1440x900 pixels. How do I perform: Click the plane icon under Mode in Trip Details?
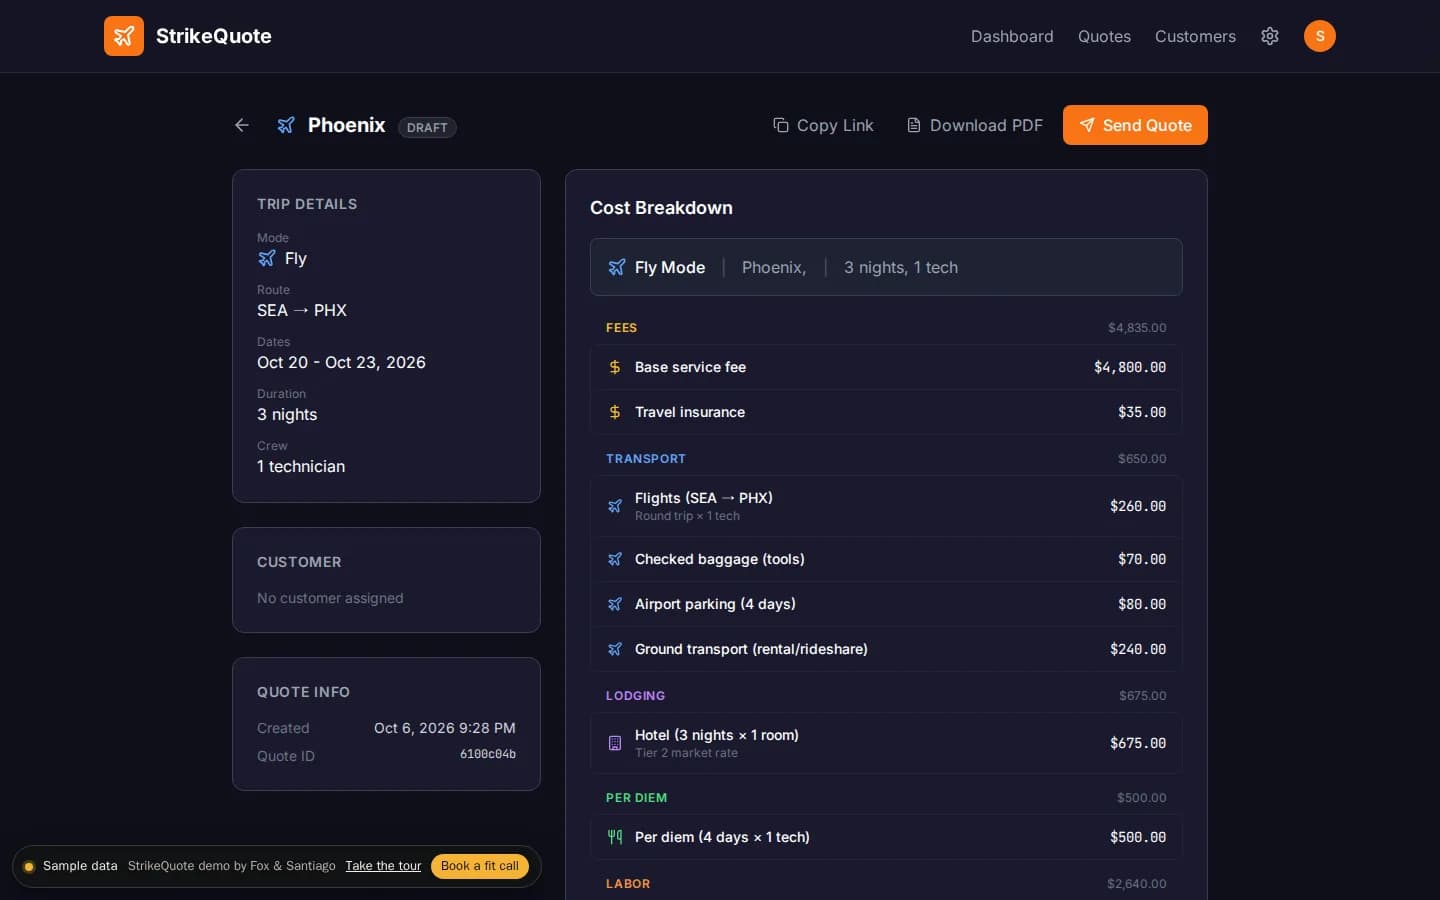coord(266,258)
